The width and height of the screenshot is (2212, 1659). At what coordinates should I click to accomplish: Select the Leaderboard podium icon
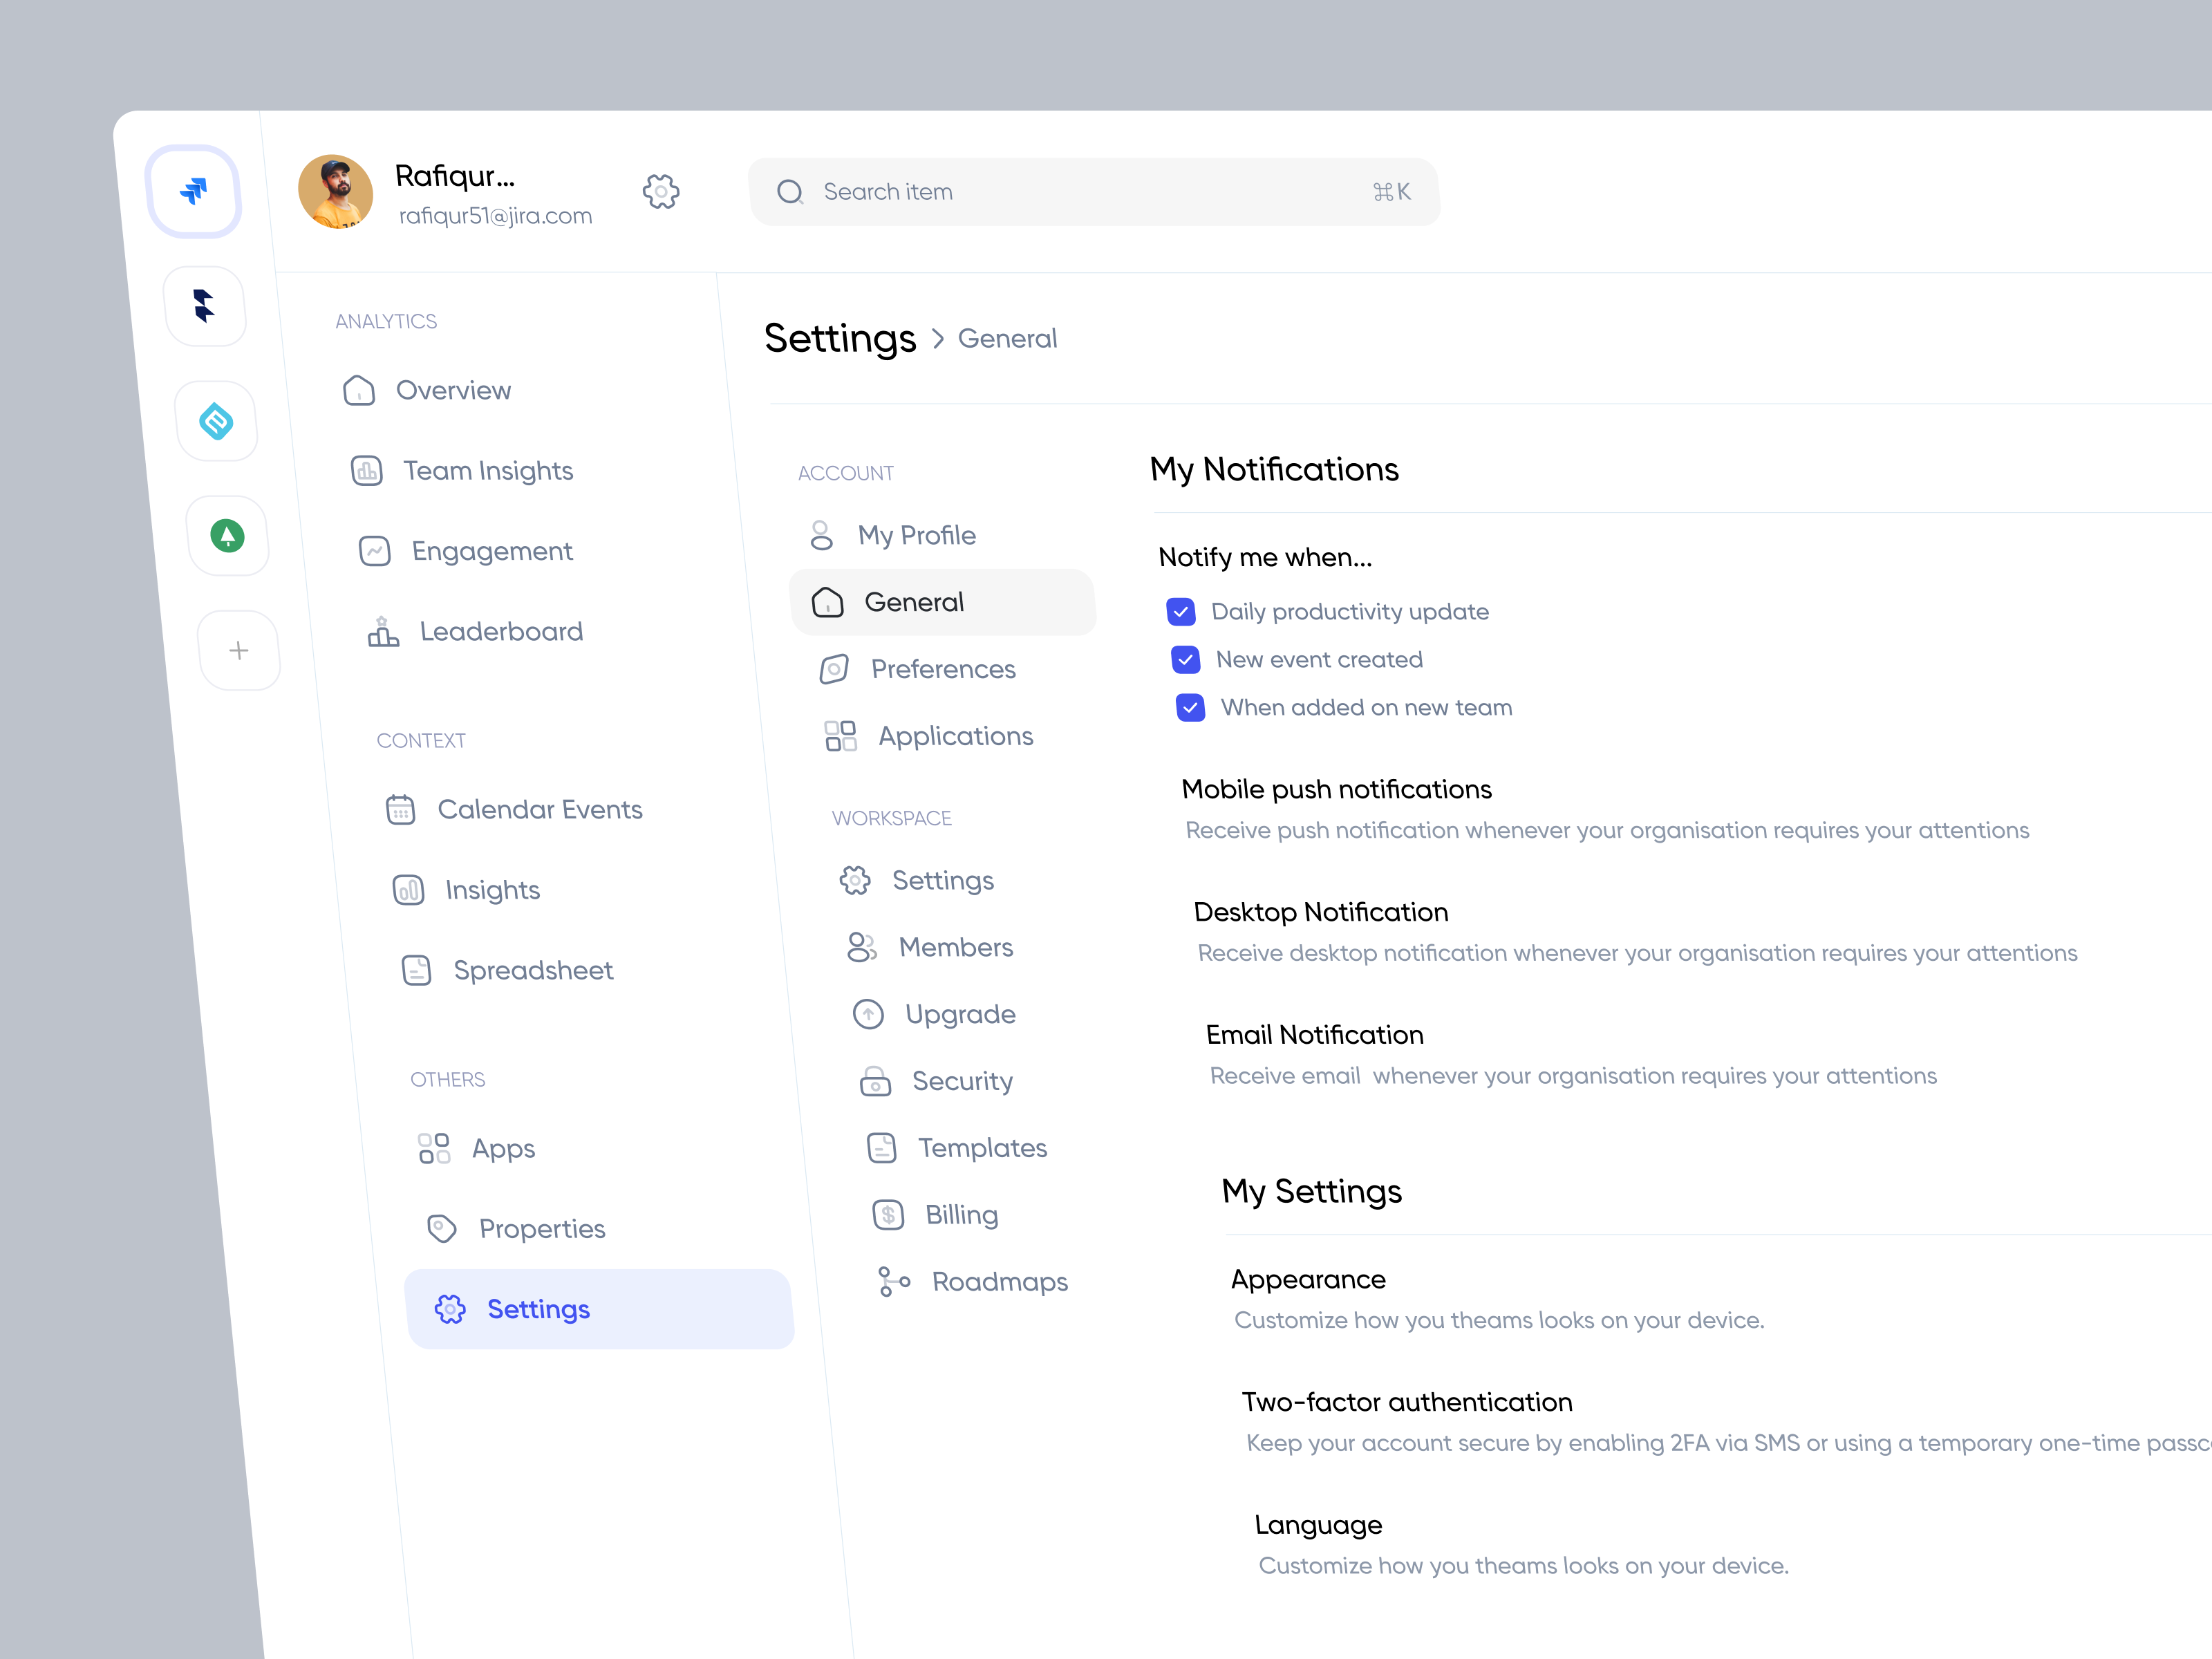(x=383, y=631)
